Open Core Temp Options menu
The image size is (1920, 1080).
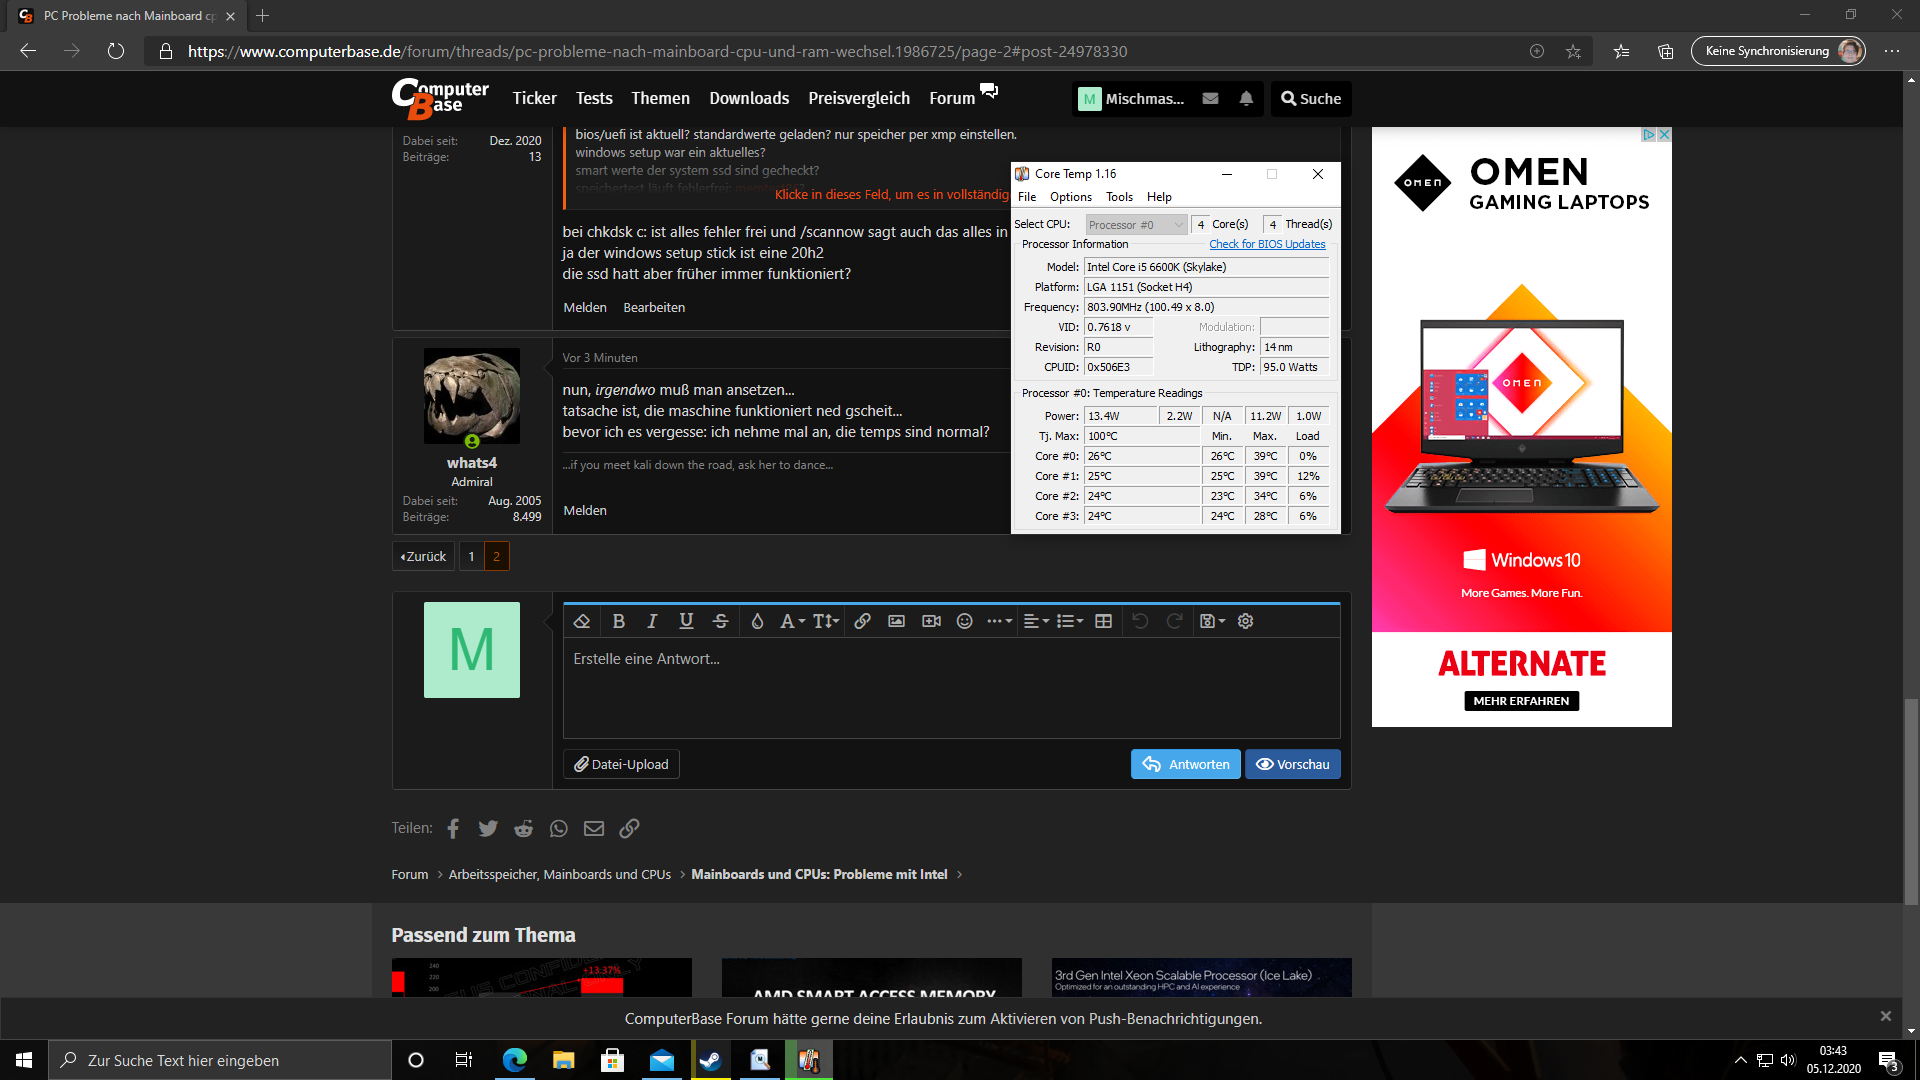tap(1070, 197)
